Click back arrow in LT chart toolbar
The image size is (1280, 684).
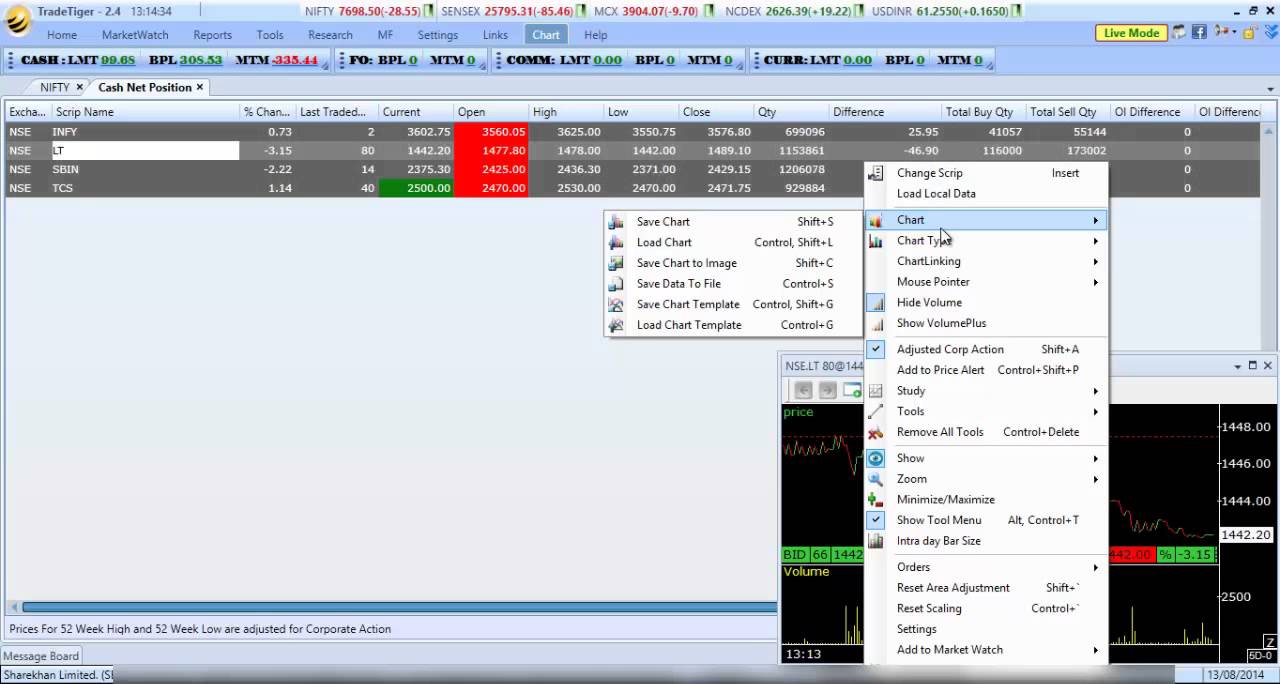(x=803, y=390)
